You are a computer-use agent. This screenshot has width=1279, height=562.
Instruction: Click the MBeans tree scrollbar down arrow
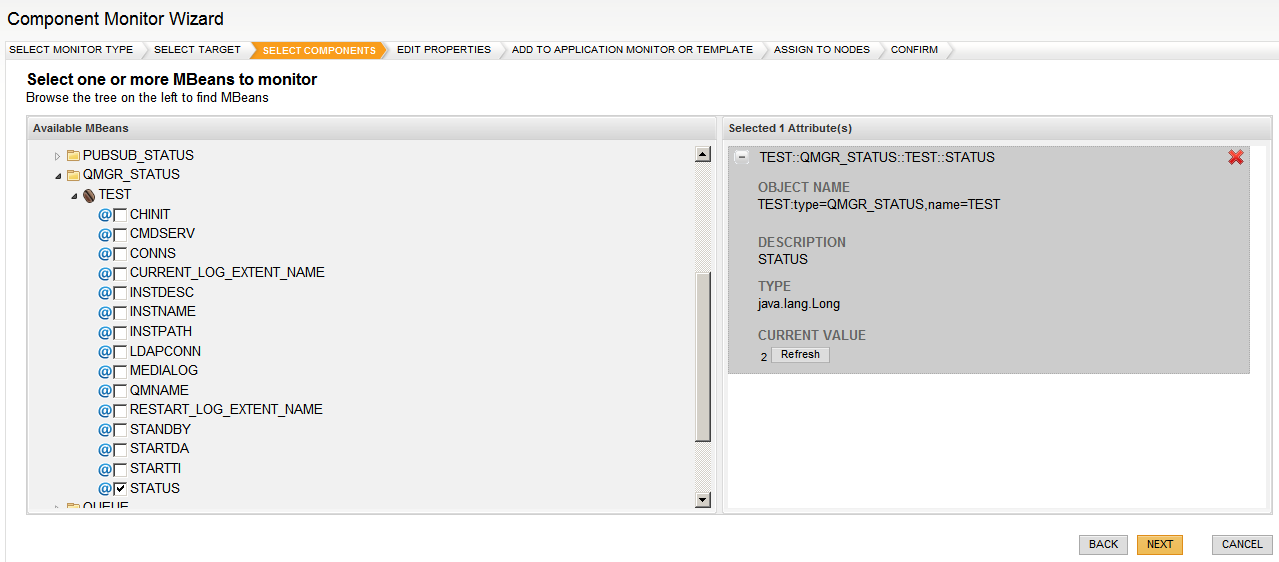(702, 499)
